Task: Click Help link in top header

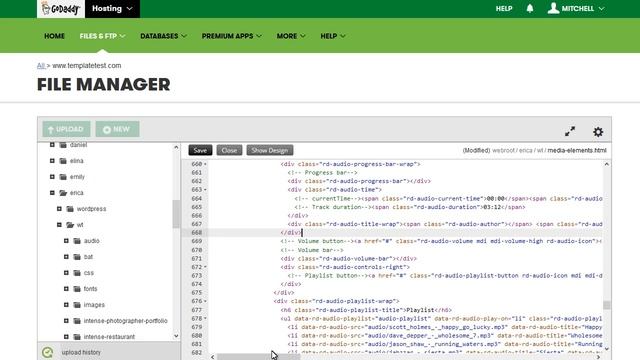Action: click(x=504, y=9)
